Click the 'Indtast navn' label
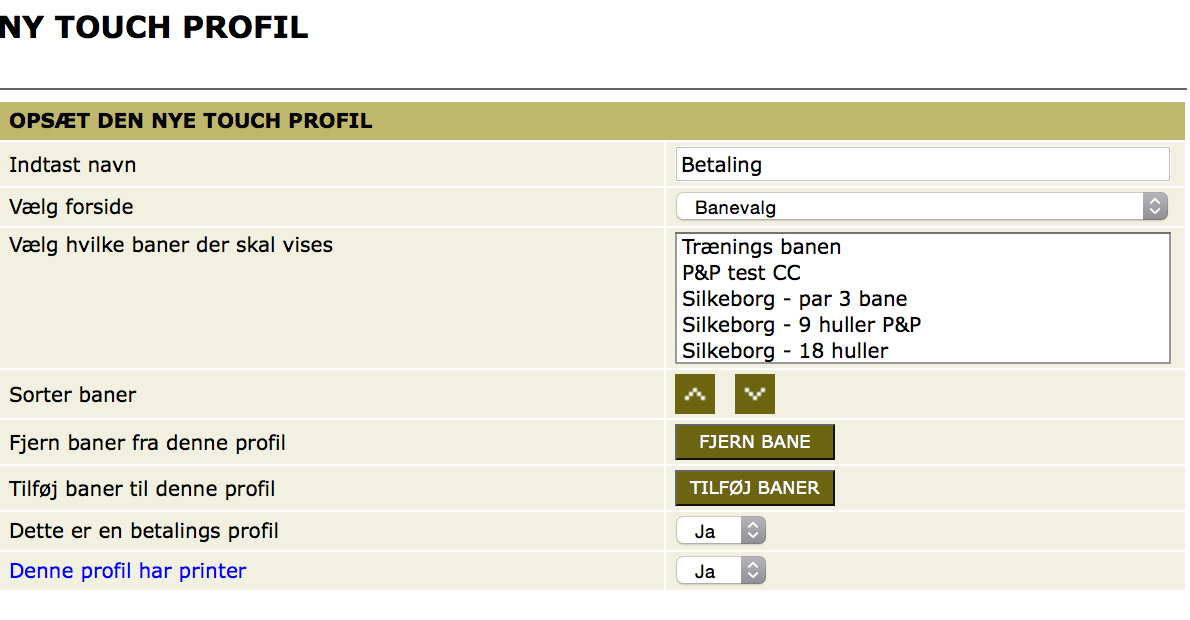Viewport: 1190px width, 620px height. tap(73, 165)
